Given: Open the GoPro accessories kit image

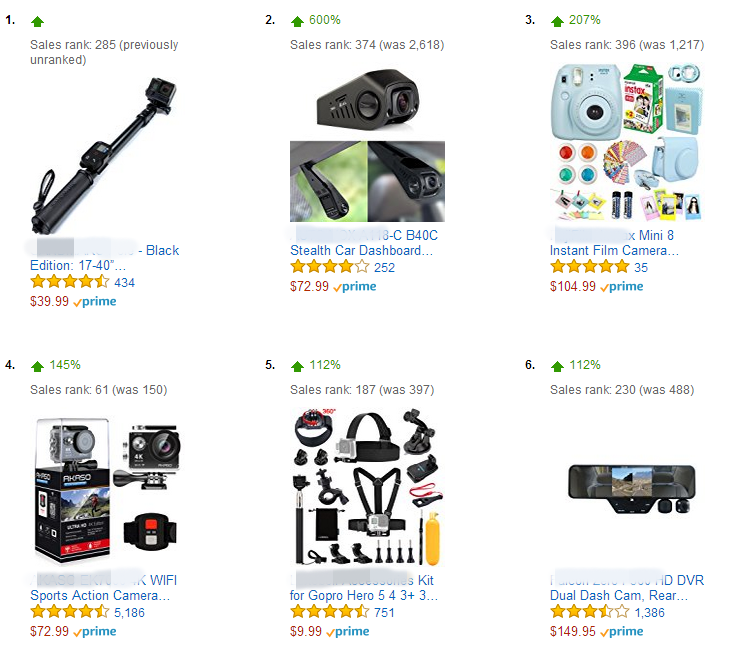Looking at the screenshot, I should click(x=367, y=486).
